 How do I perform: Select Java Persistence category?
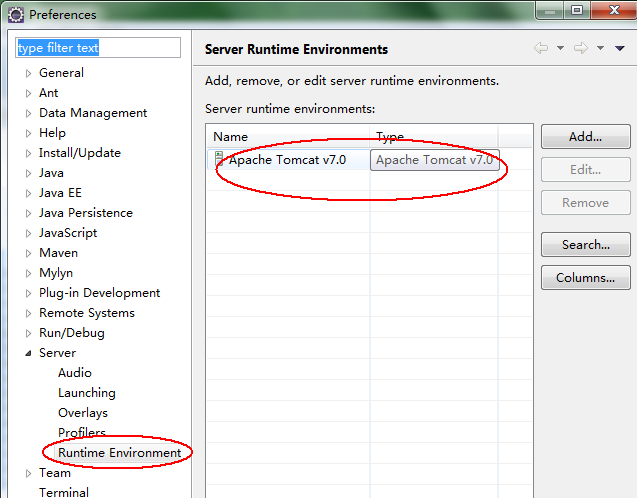pyautogui.click(x=86, y=212)
